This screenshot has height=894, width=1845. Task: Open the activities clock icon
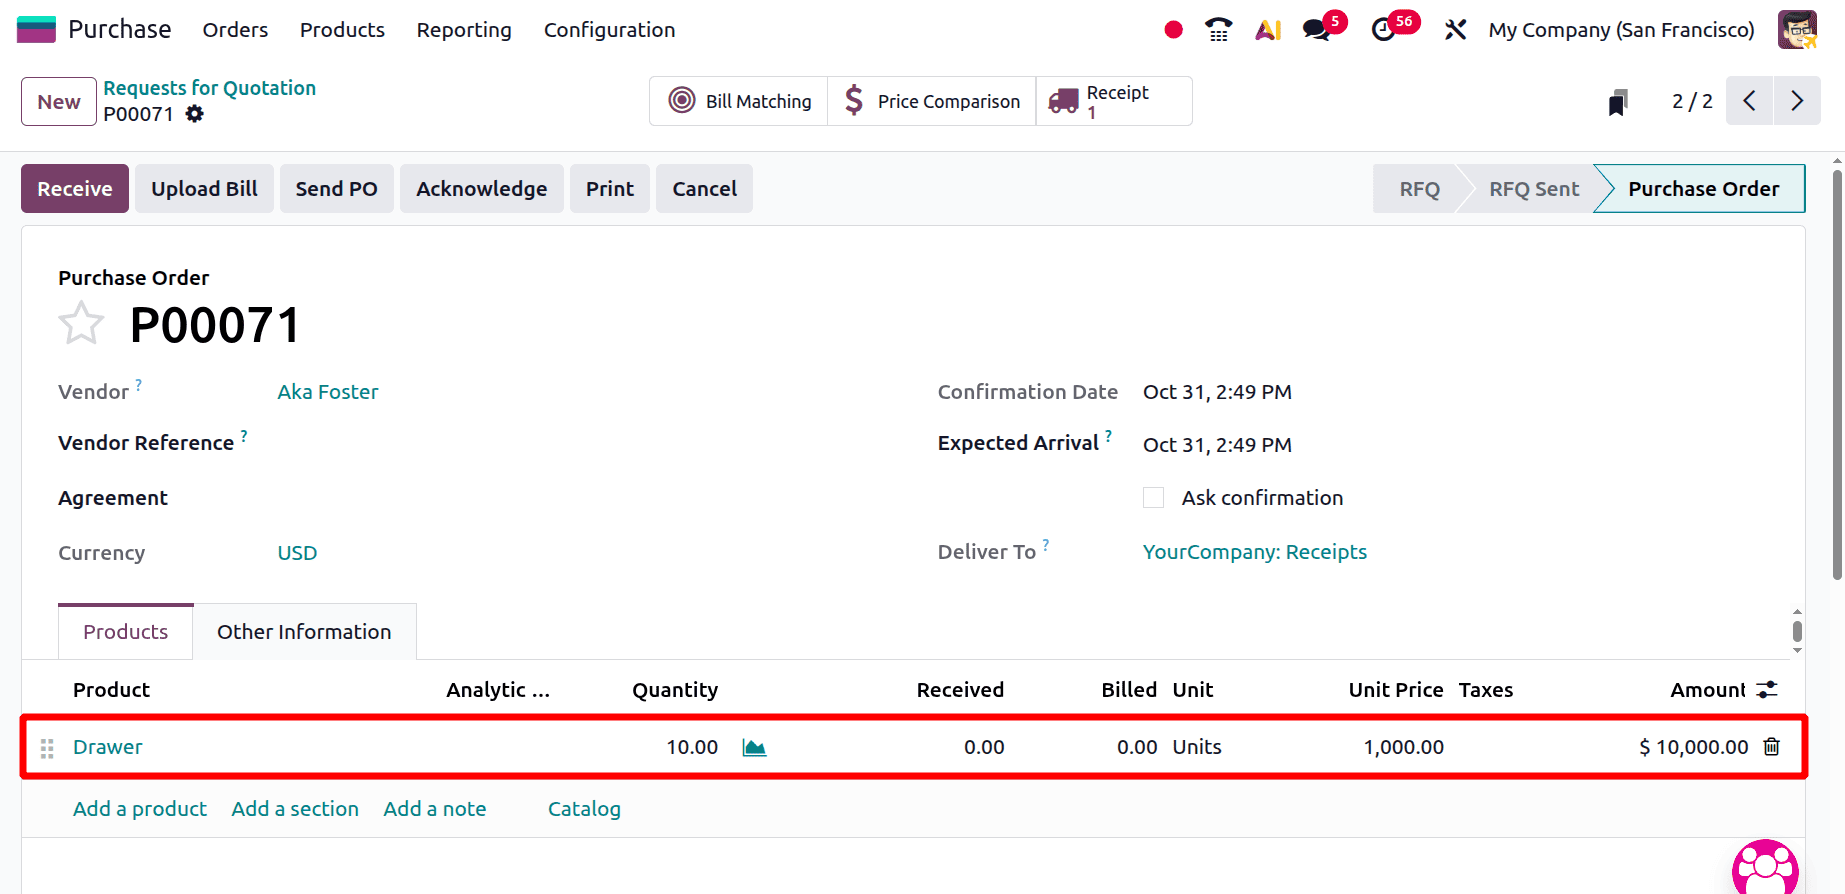point(1383,30)
